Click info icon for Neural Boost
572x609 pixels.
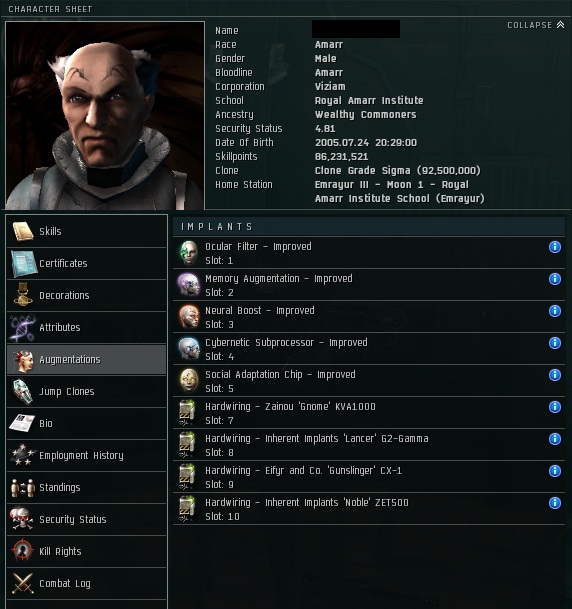pos(555,311)
